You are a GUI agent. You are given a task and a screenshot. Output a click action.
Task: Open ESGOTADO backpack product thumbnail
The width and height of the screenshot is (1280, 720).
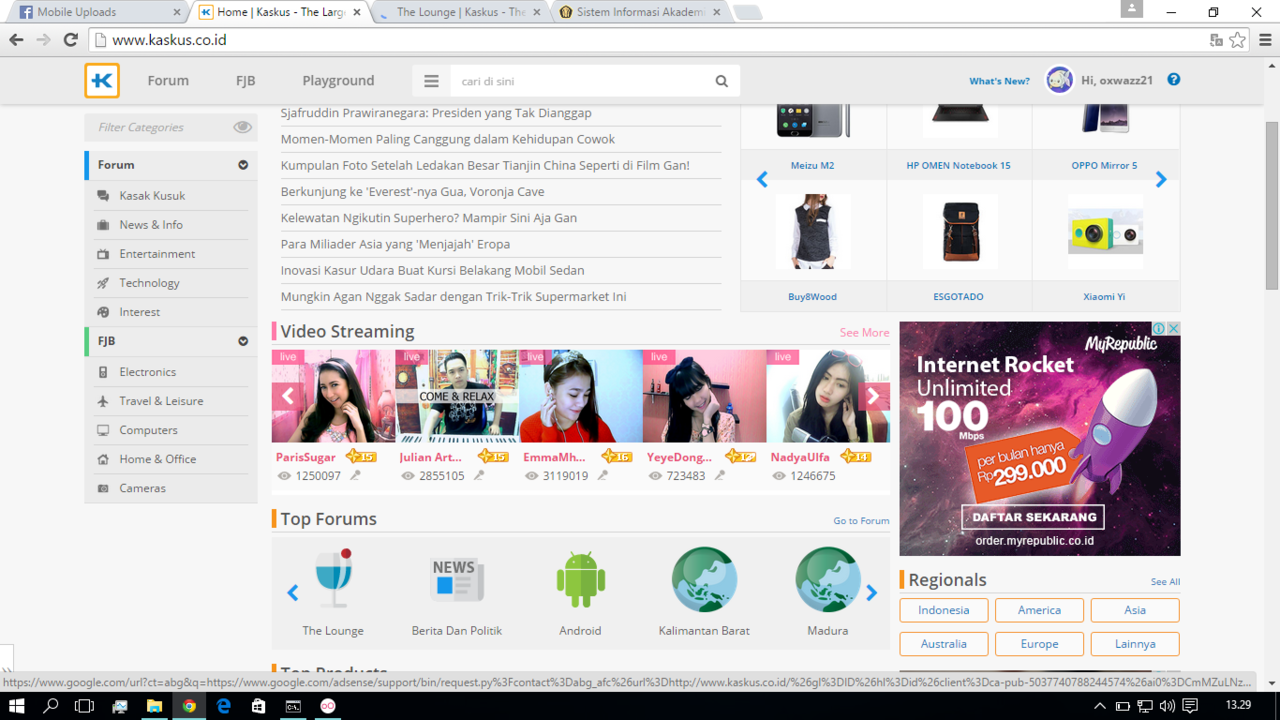(x=959, y=232)
